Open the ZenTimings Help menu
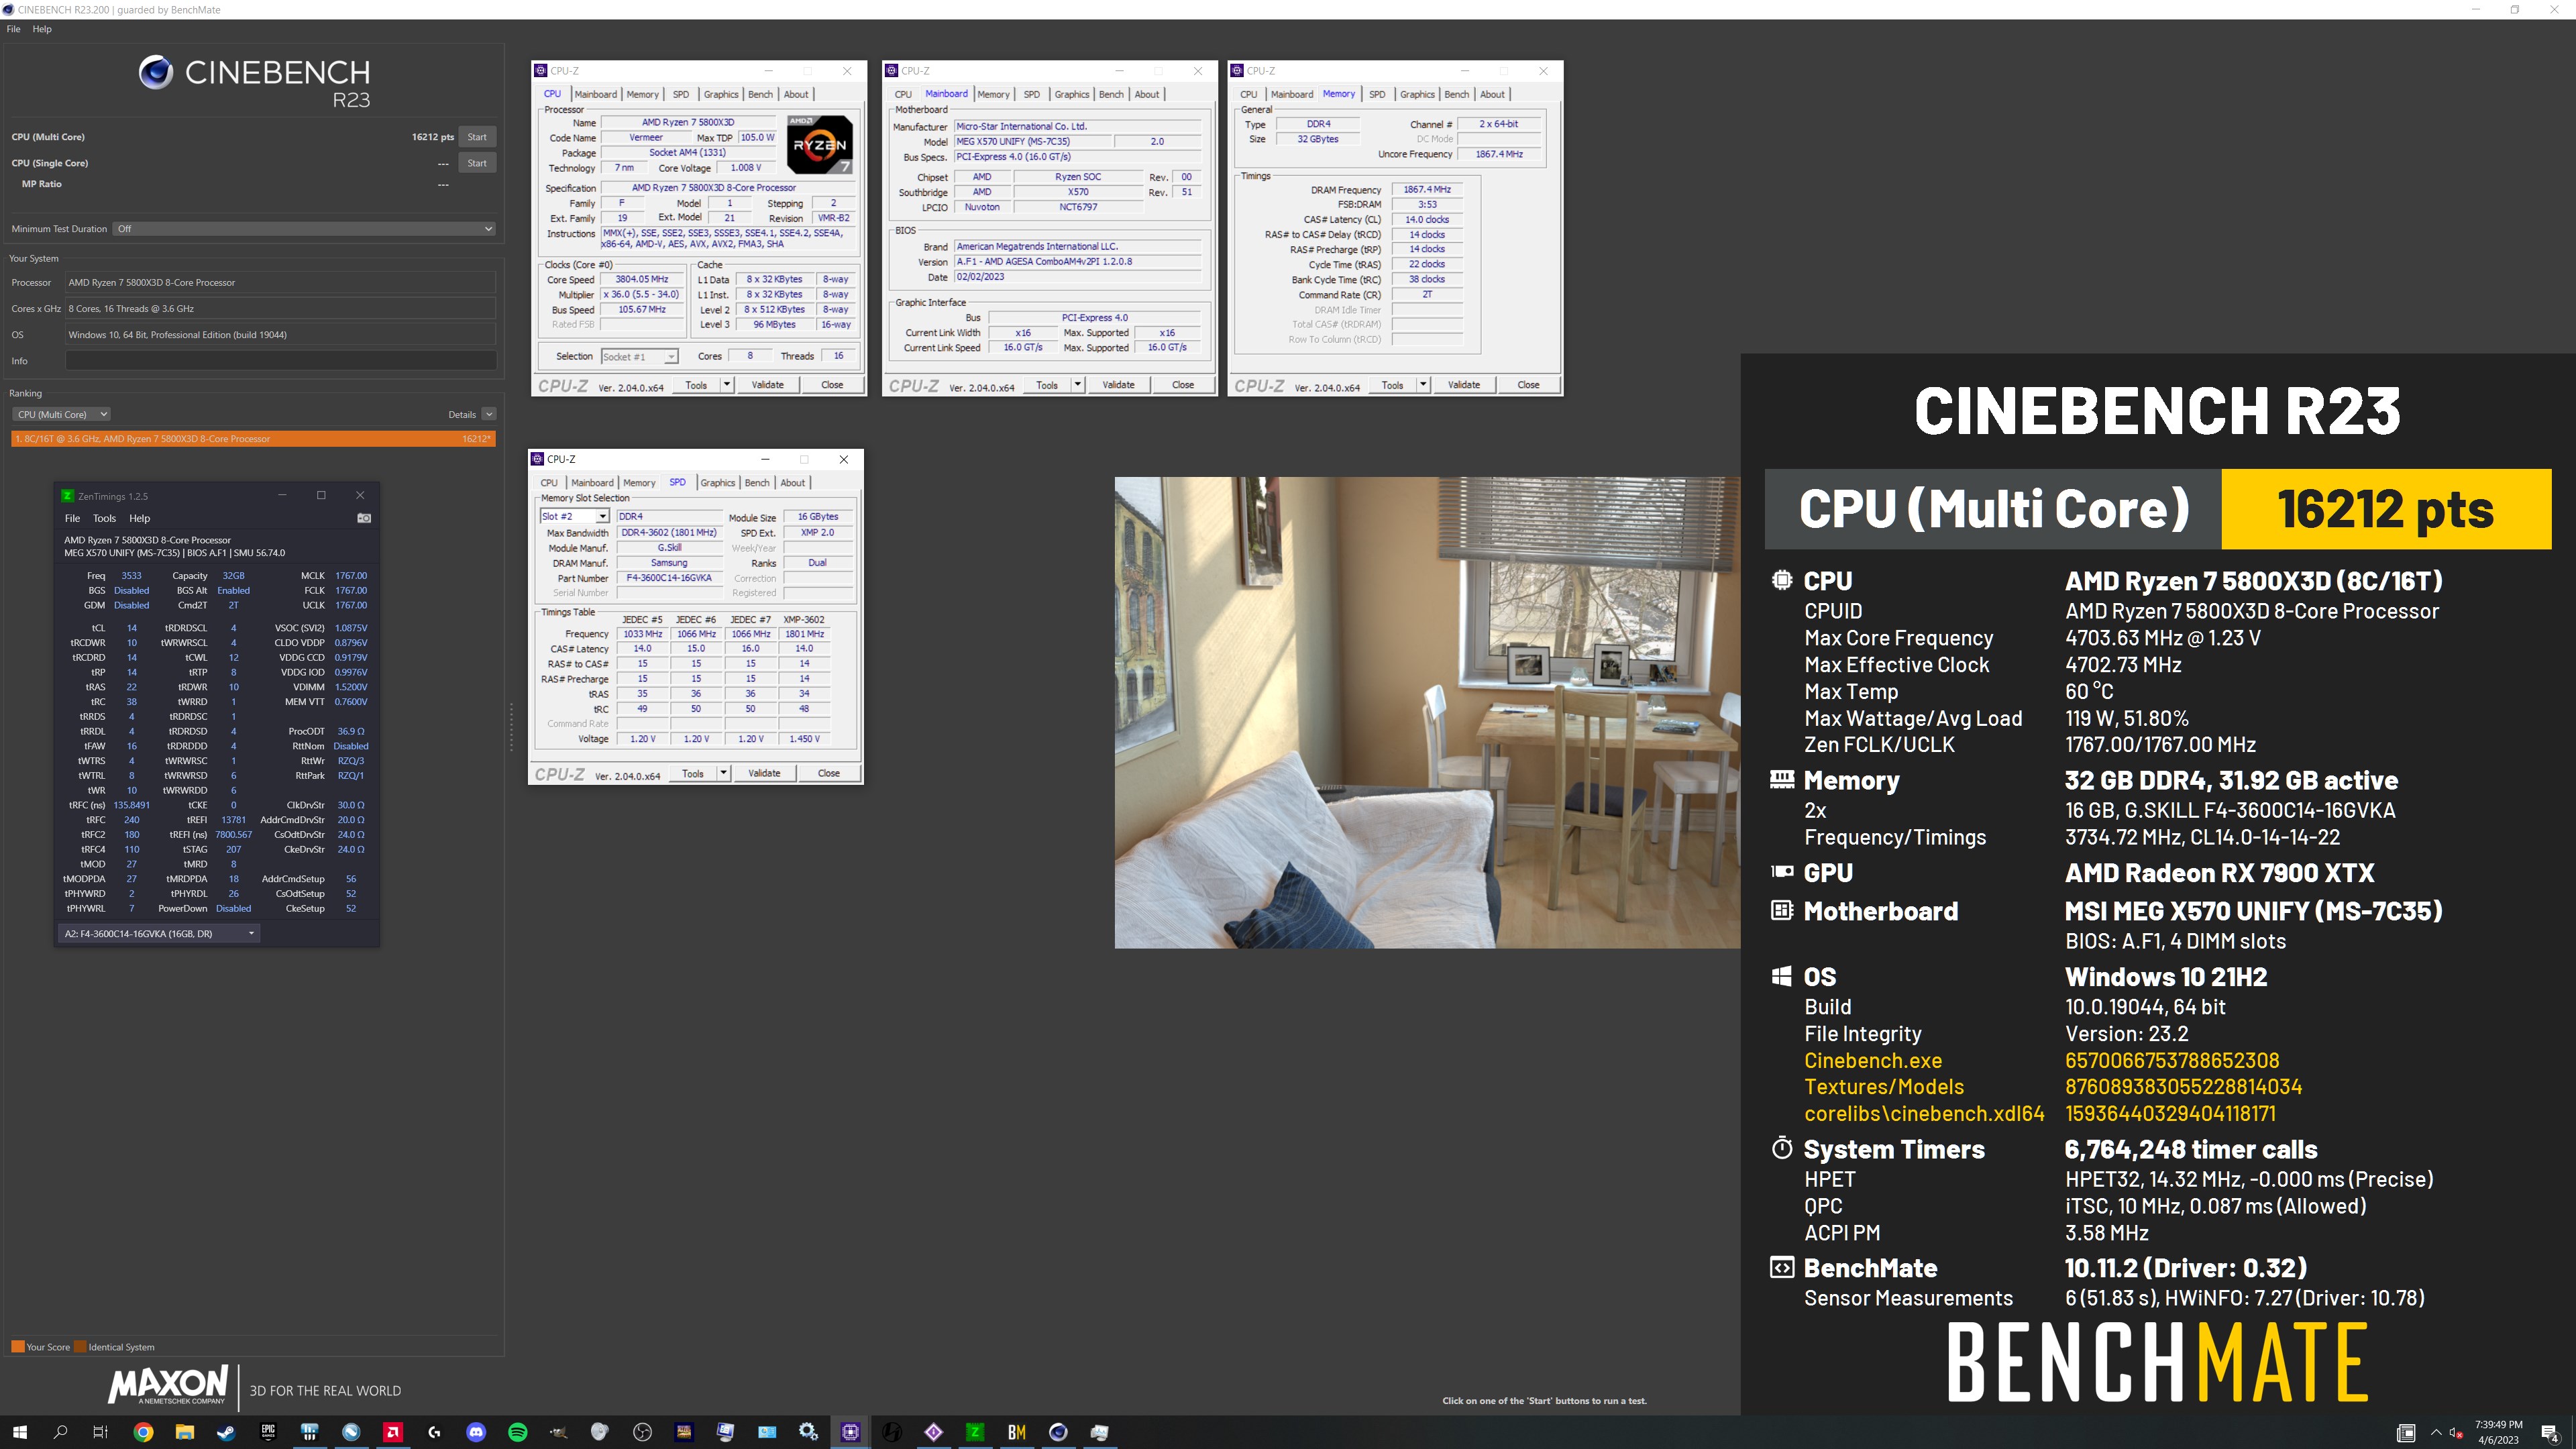This screenshot has height=1449, width=2576. [x=139, y=518]
